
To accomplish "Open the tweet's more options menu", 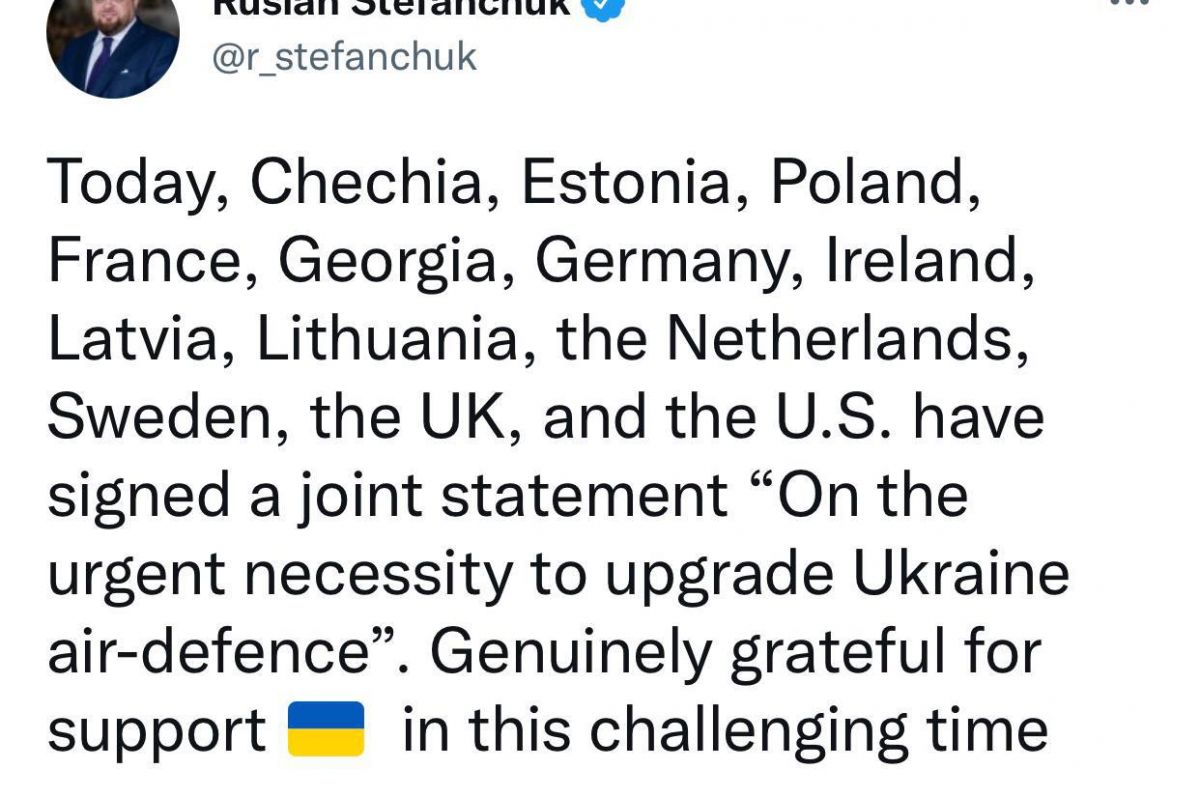I will pos(1129,4).
